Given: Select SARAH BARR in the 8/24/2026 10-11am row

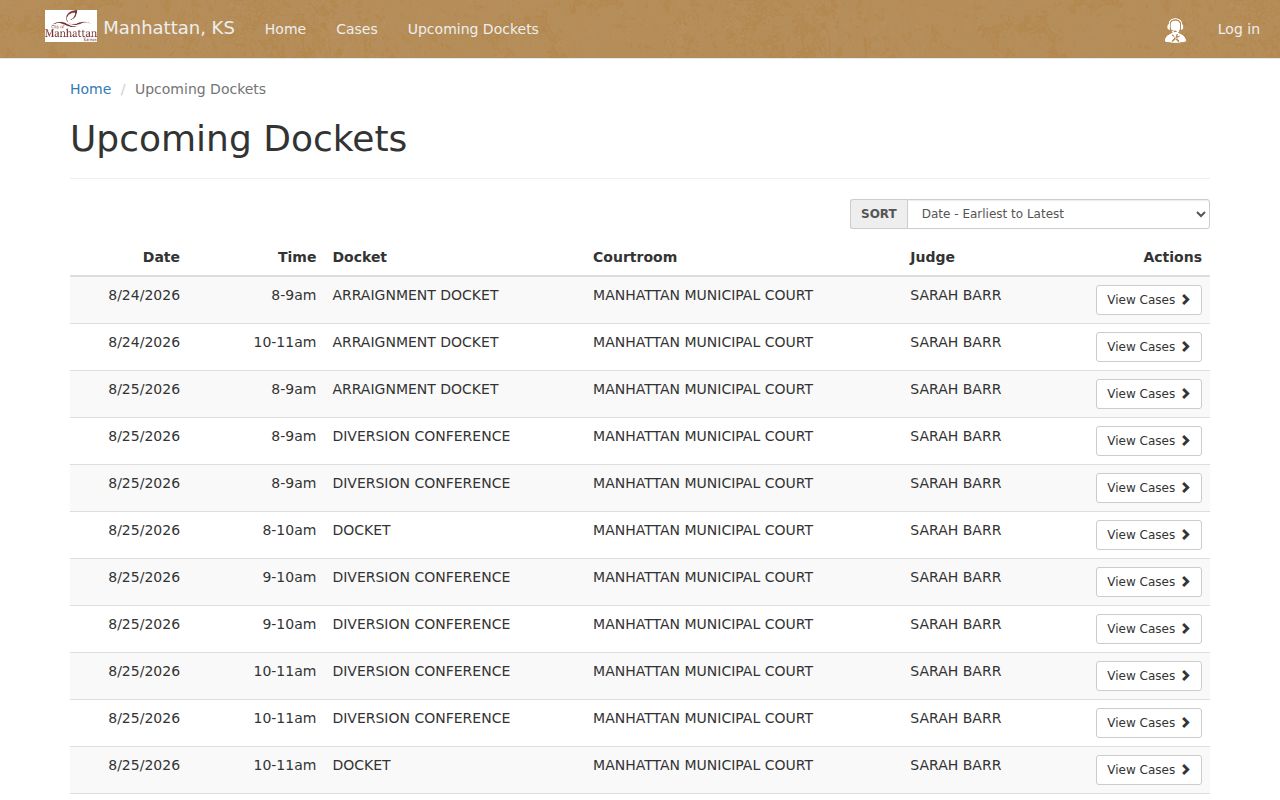Looking at the screenshot, I should 955,342.
